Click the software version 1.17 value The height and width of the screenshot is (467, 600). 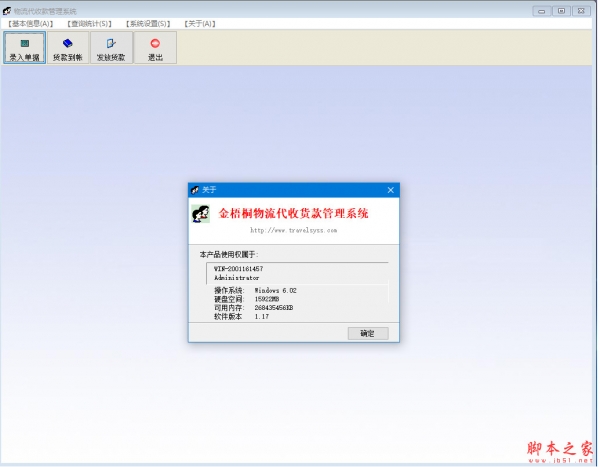click(x=262, y=317)
